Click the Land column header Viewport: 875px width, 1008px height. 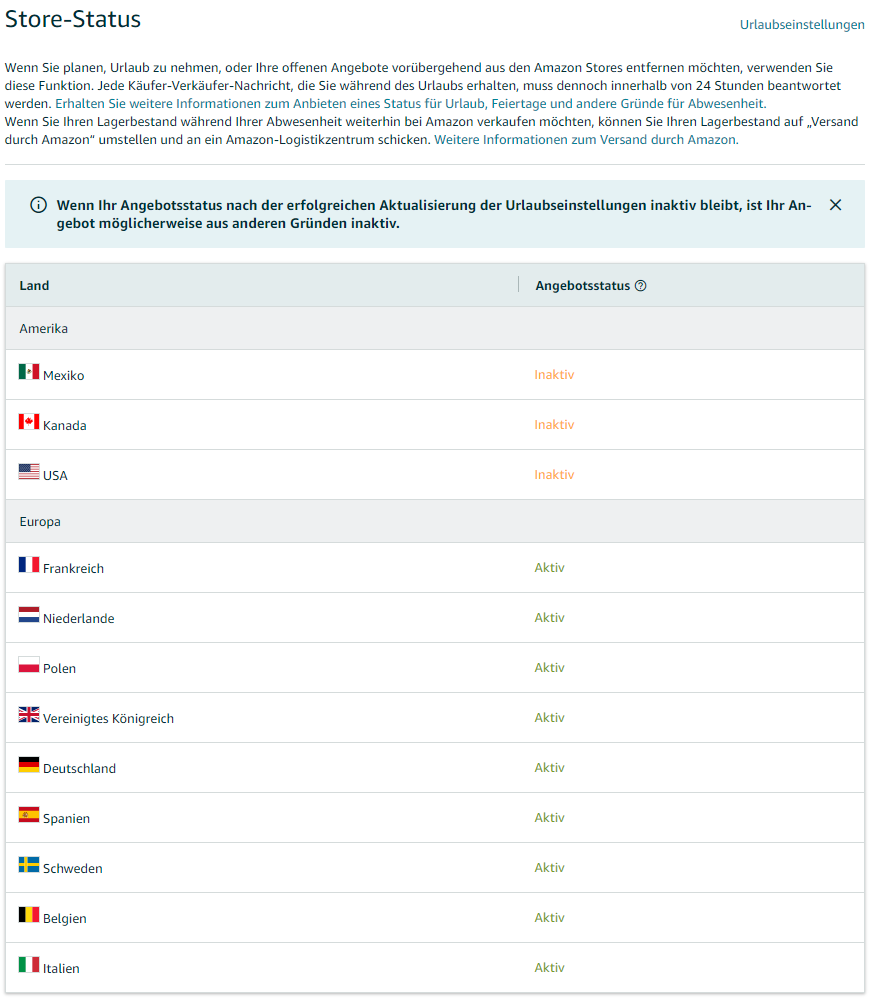(x=34, y=285)
